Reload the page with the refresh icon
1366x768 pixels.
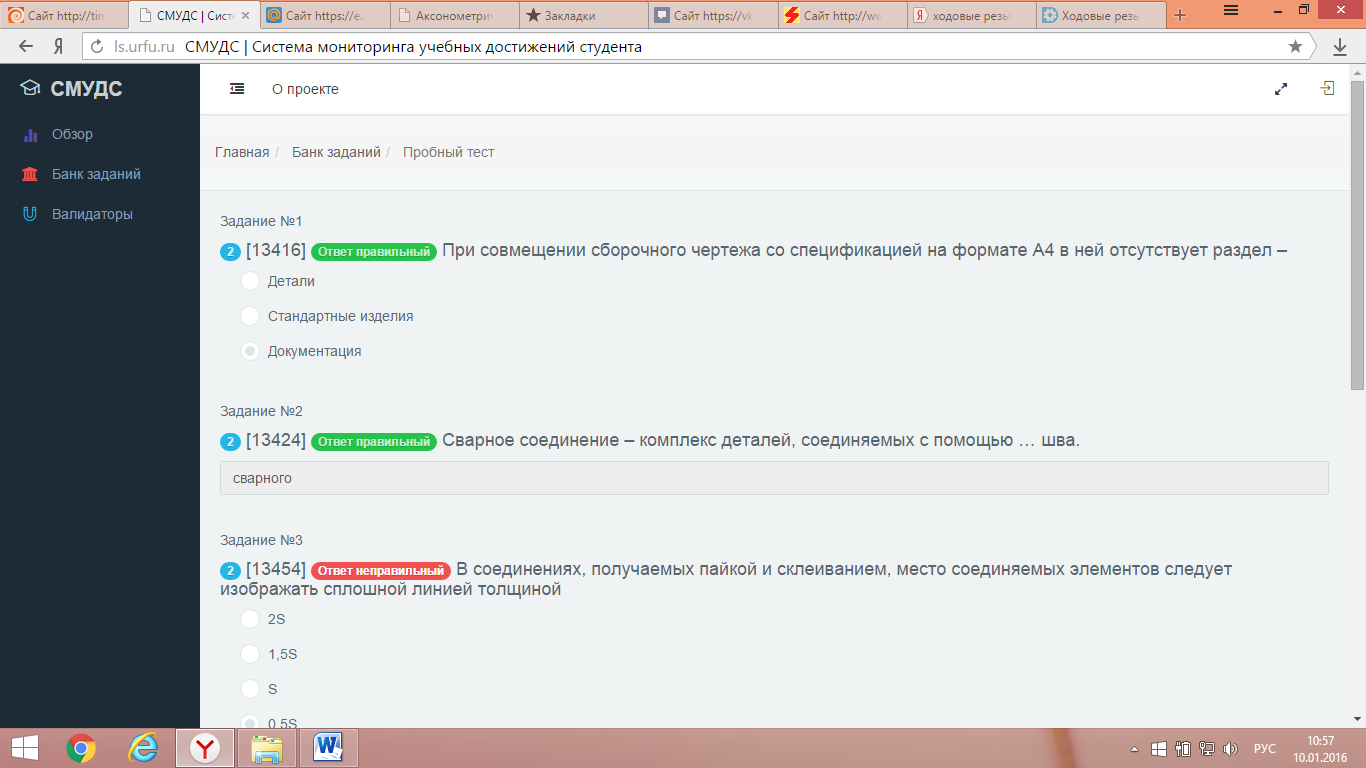click(x=97, y=47)
